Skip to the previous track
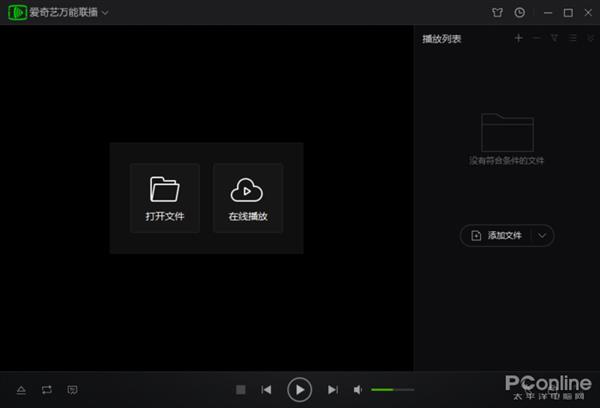Viewport: 600px width, 408px height. point(266,389)
